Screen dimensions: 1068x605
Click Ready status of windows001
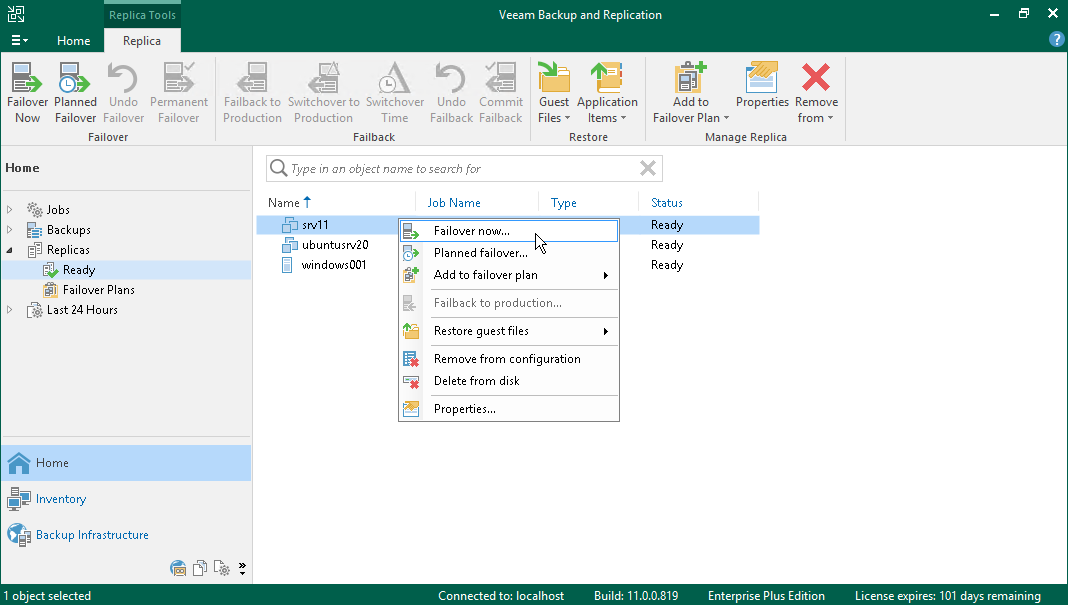(x=667, y=265)
